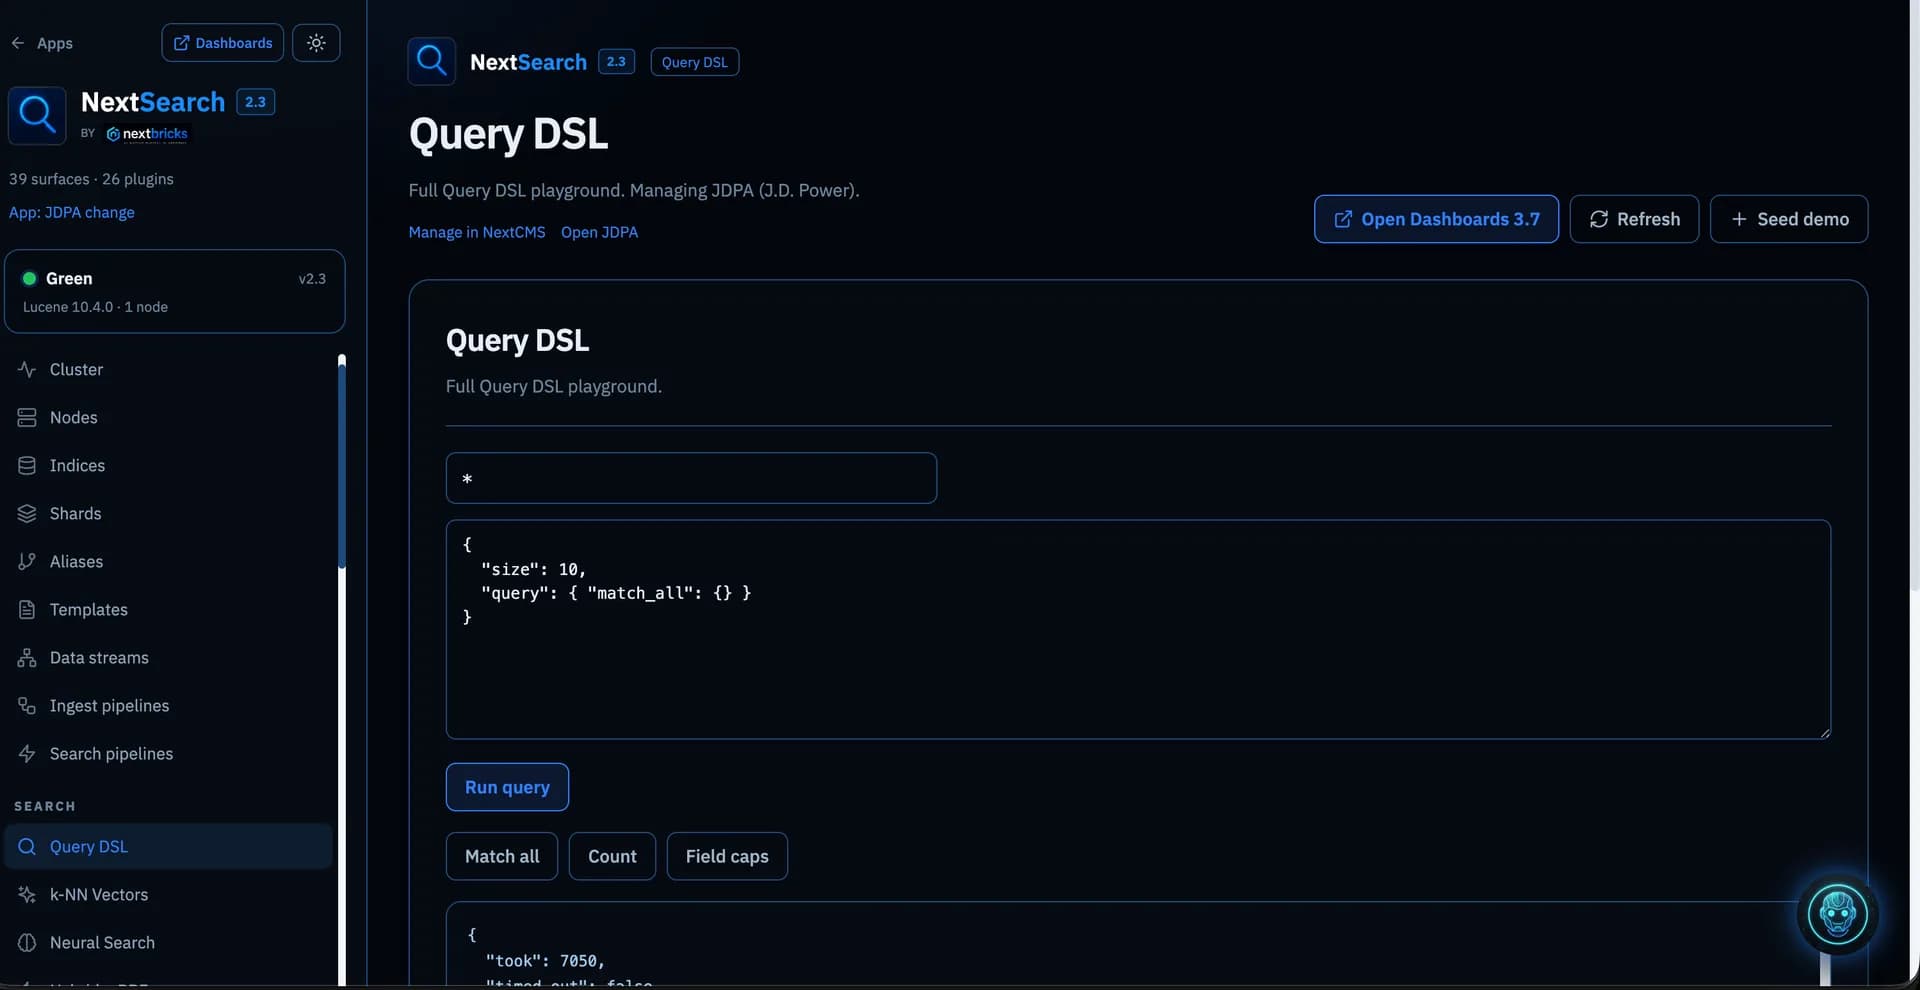The image size is (1920, 990).
Task: Click the Data streams network icon
Action: coord(27,657)
